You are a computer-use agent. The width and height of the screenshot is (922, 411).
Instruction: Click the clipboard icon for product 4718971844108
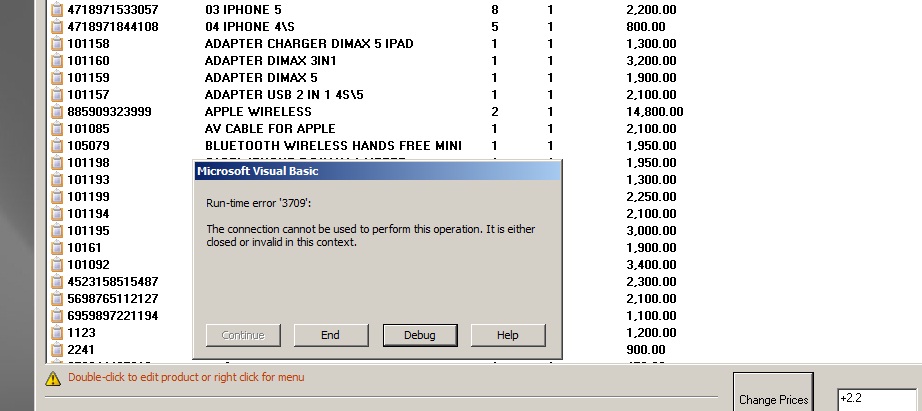pyautogui.click(x=56, y=26)
